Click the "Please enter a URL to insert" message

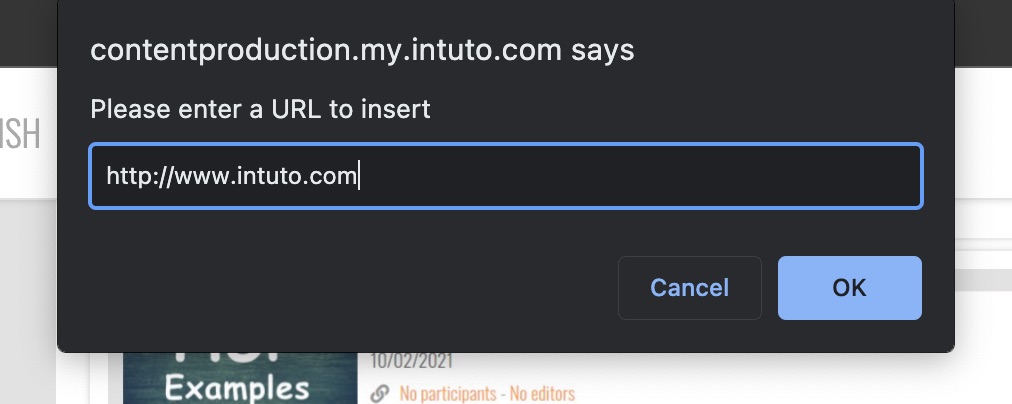[260, 108]
